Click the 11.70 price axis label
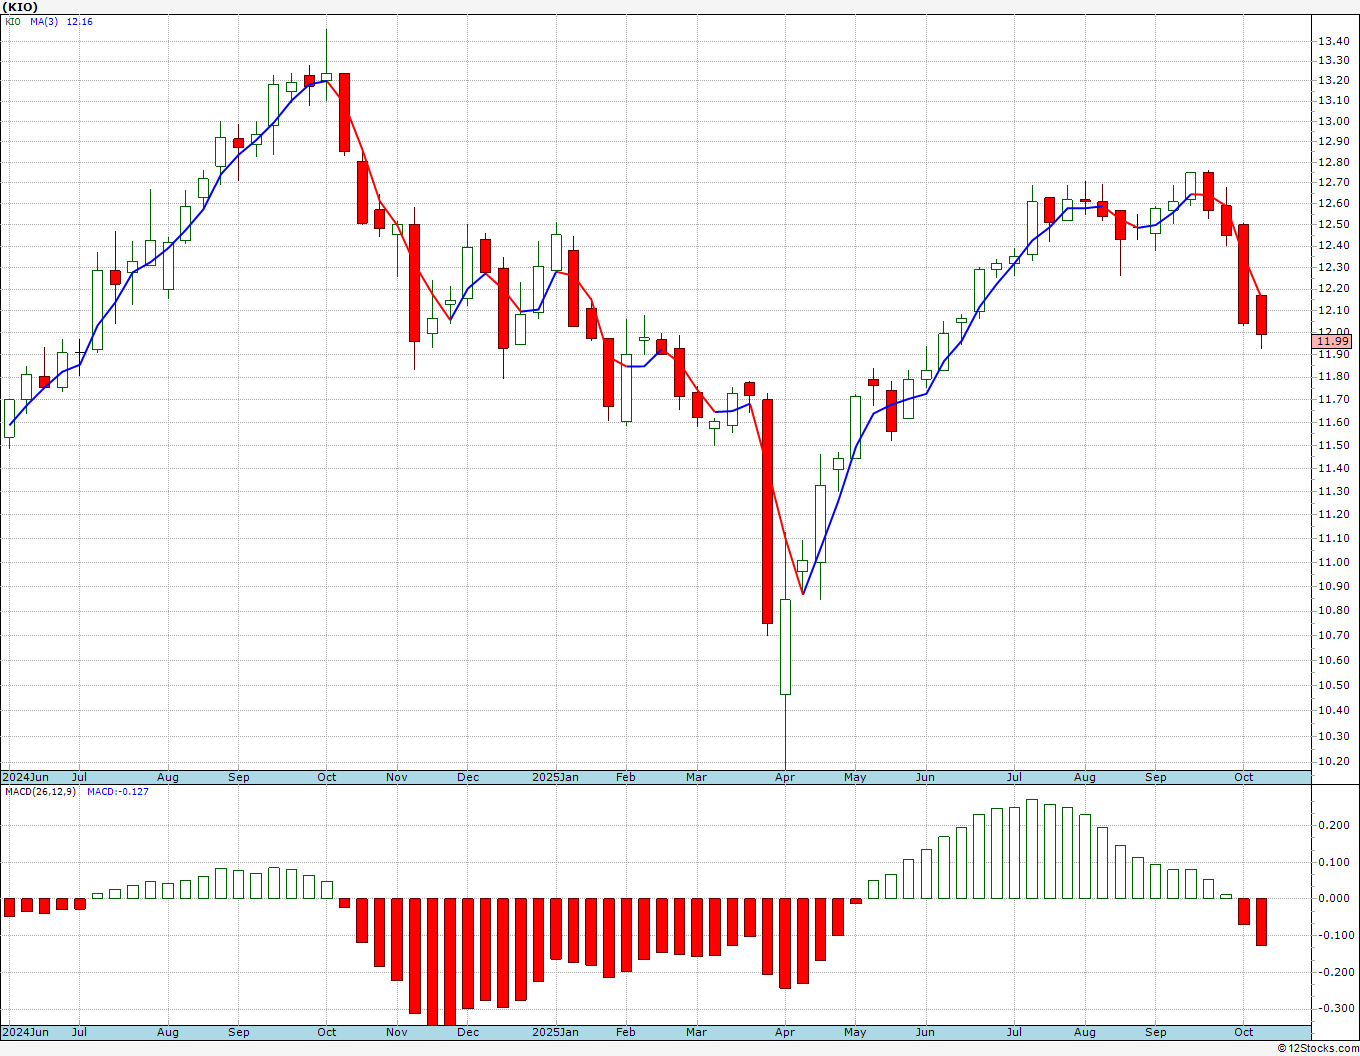The height and width of the screenshot is (1056, 1360). tap(1333, 399)
